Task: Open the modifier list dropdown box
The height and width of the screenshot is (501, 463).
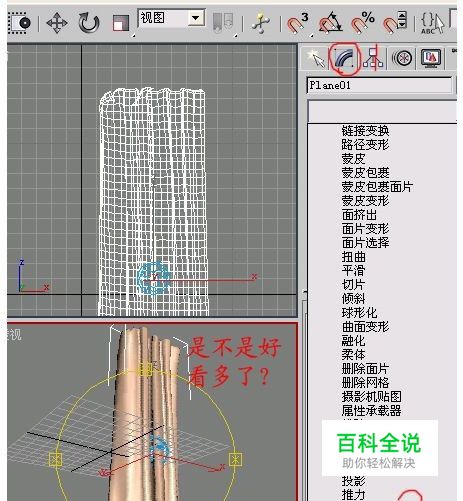Action: click(x=382, y=111)
